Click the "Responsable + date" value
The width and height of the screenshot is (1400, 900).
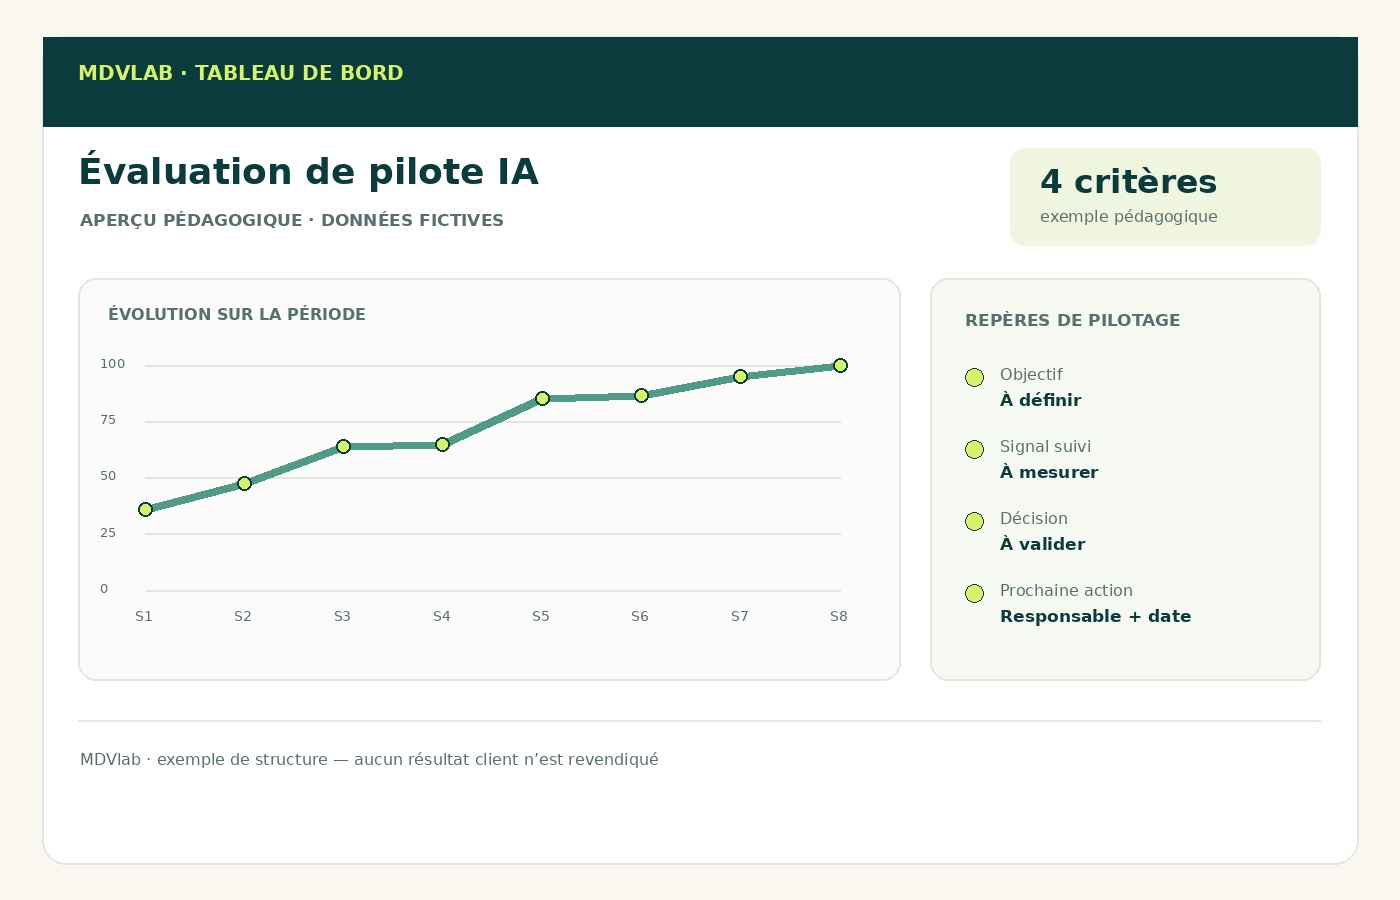click(x=1095, y=616)
